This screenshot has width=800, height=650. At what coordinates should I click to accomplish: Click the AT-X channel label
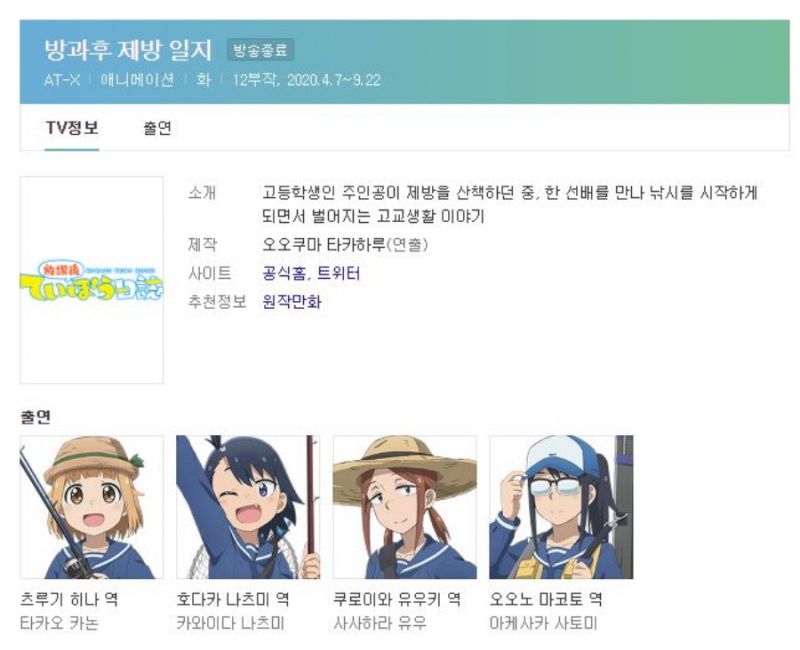point(62,80)
